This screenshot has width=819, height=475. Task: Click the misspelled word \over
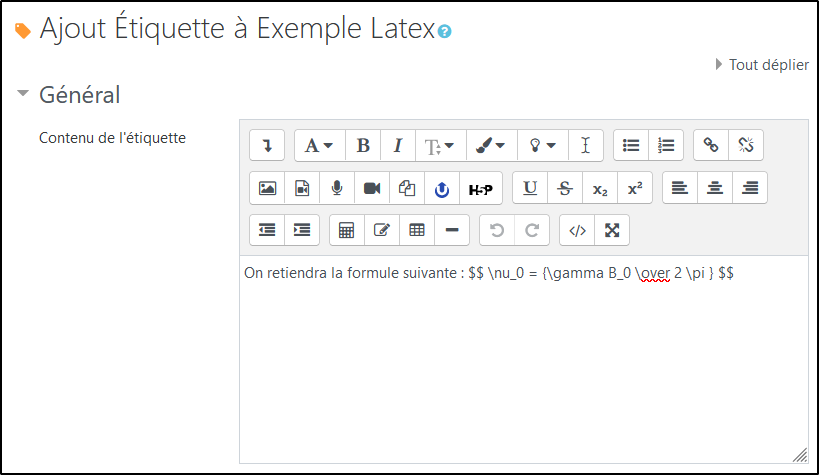point(653,273)
